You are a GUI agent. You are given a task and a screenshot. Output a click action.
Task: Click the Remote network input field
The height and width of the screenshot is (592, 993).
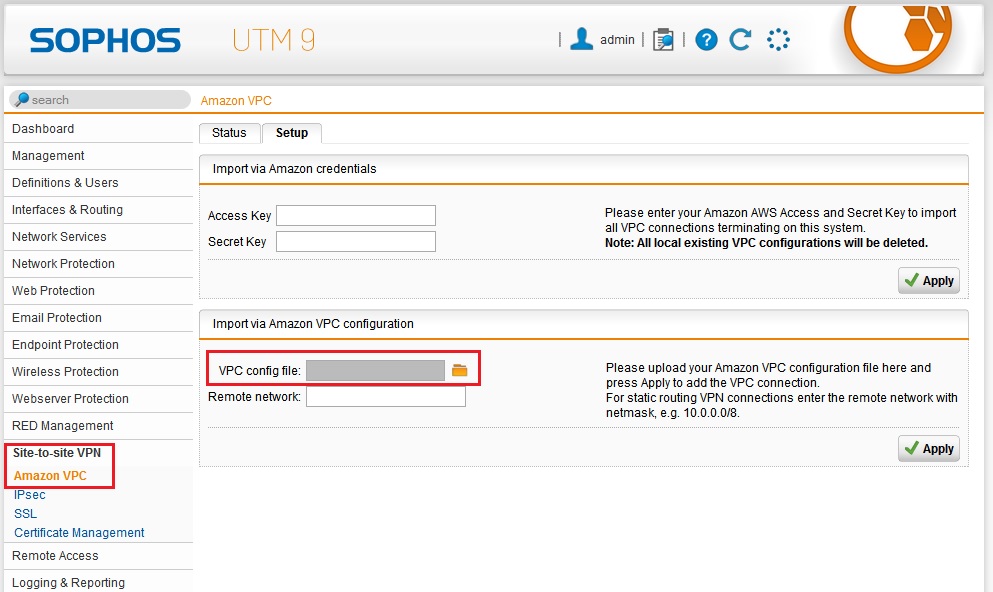[x=386, y=397]
